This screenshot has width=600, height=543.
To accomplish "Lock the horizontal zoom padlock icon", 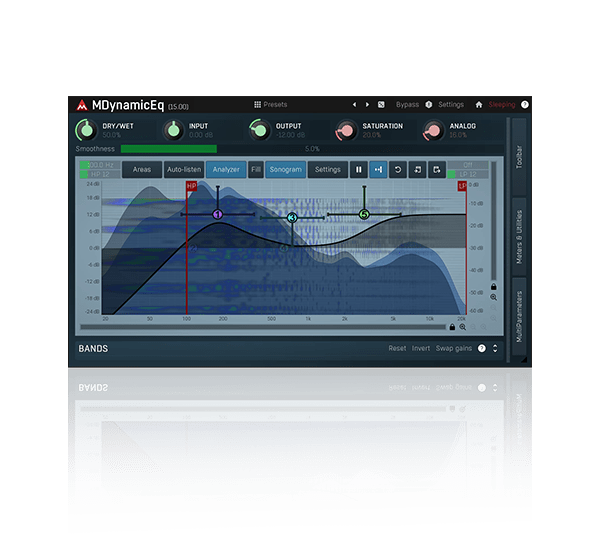I will pos(452,327).
